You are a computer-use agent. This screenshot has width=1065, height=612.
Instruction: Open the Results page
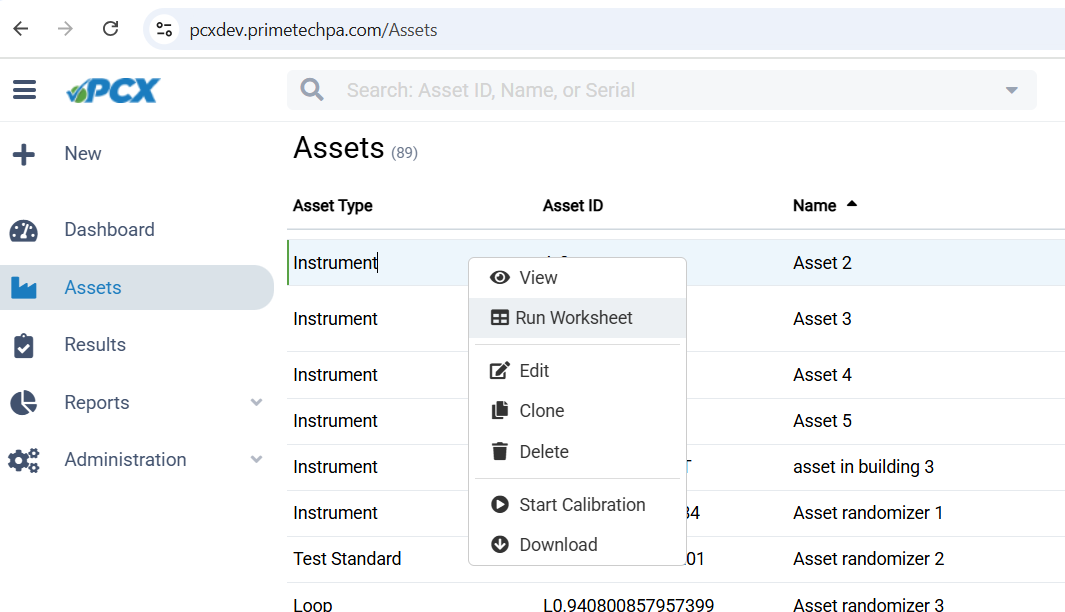[95, 344]
